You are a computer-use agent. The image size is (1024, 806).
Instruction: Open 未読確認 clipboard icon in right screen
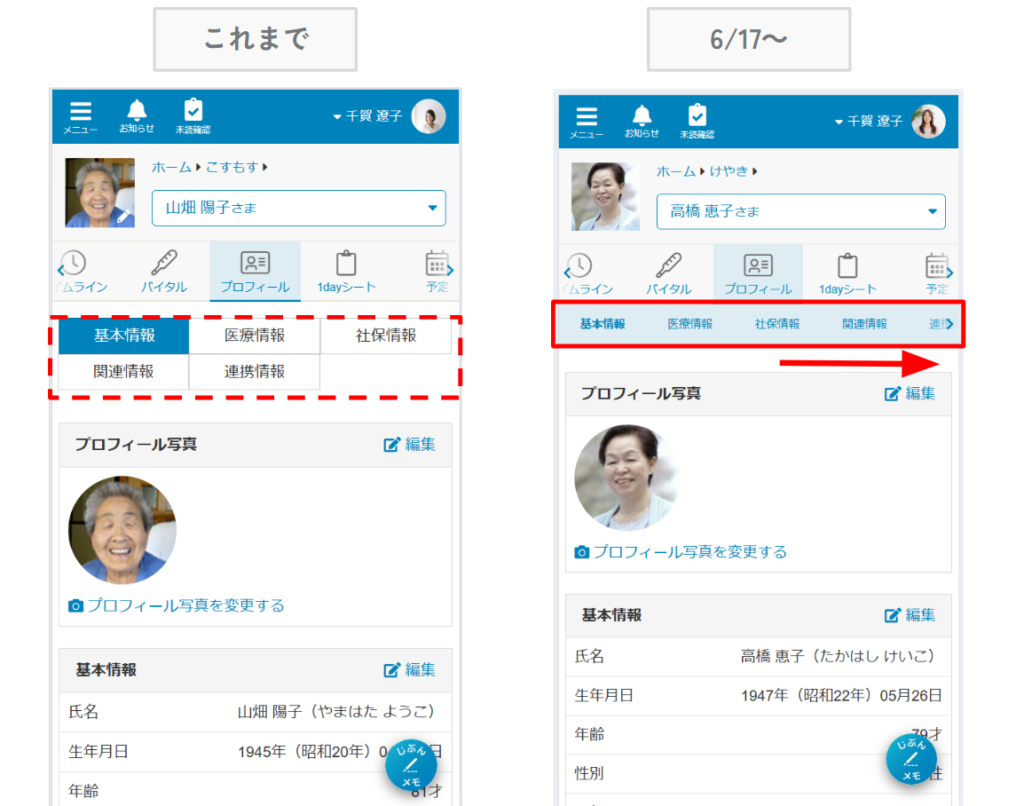[697, 121]
